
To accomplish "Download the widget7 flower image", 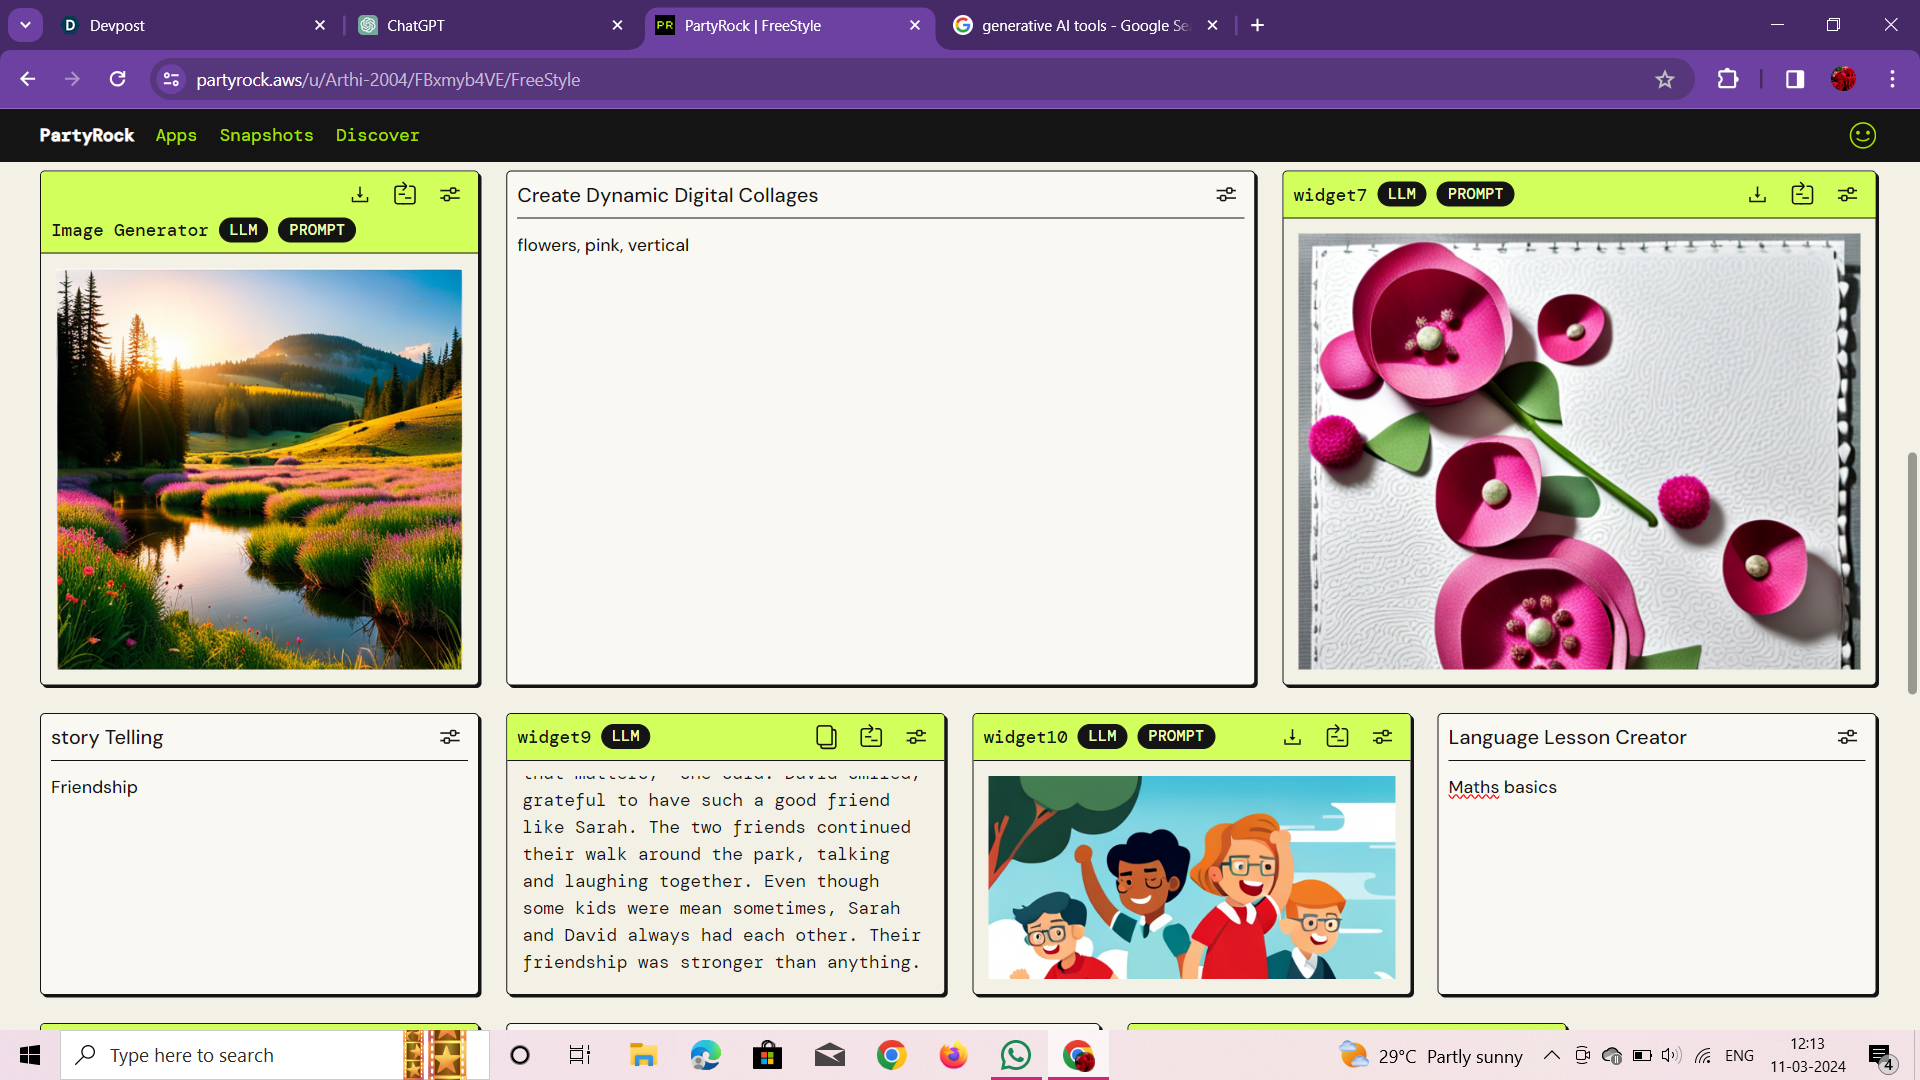I will click(x=1757, y=194).
